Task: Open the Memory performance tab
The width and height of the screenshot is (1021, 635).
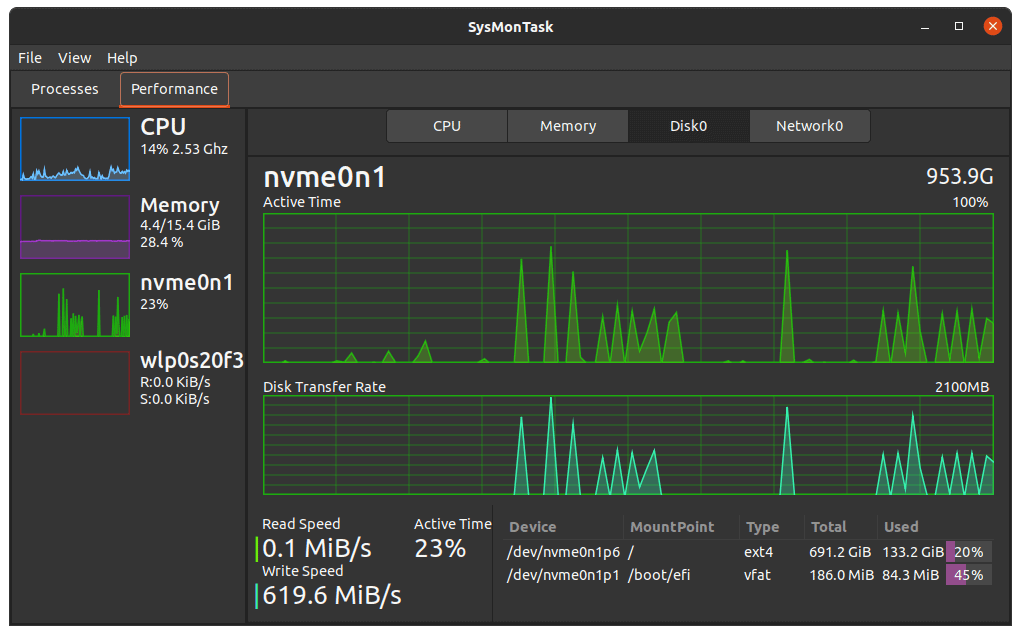Action: coord(567,125)
